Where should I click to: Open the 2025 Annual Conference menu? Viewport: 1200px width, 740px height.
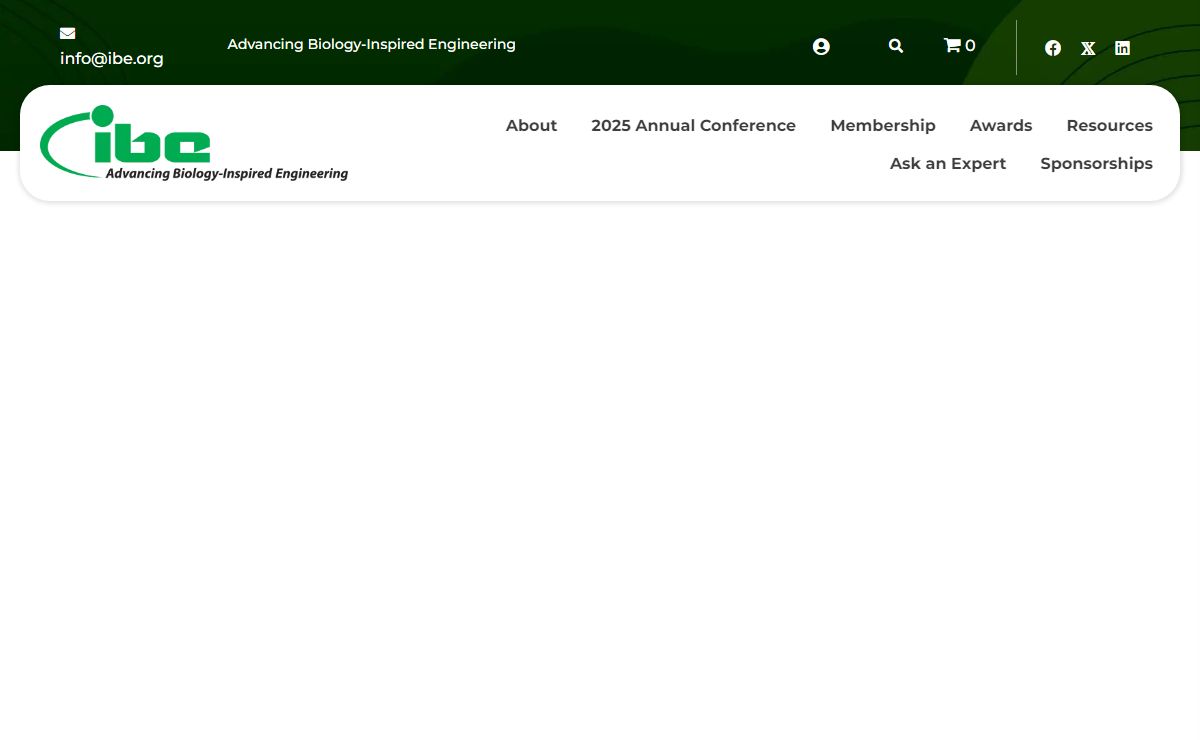[x=693, y=125]
